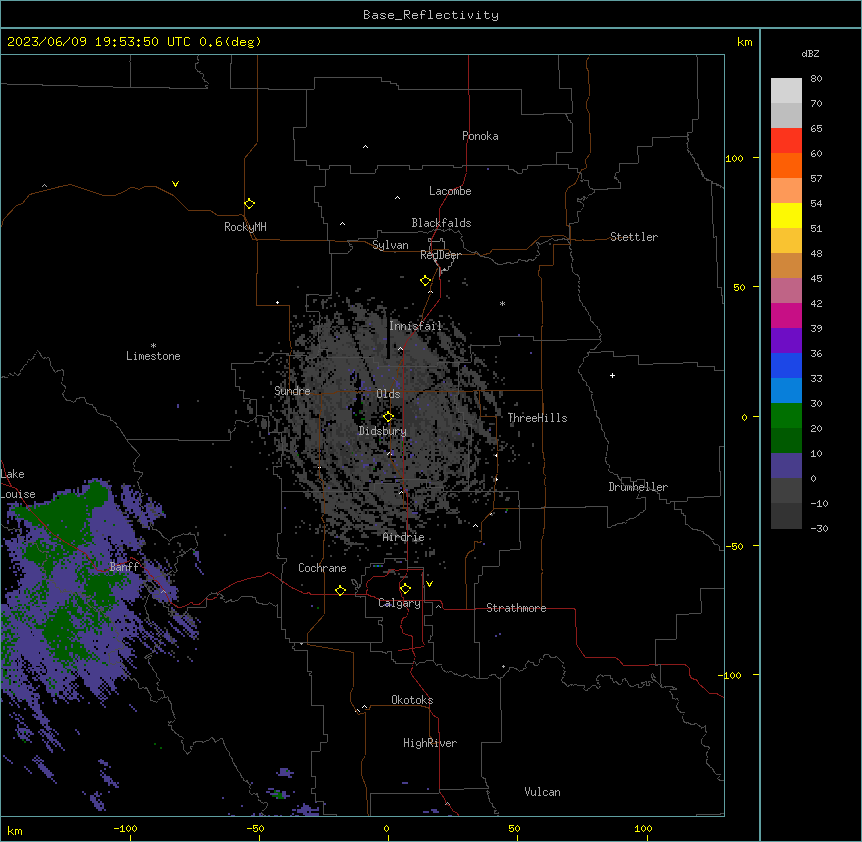Click the -30 value on the dBZ scale
The height and width of the screenshot is (842, 862).
click(x=819, y=528)
